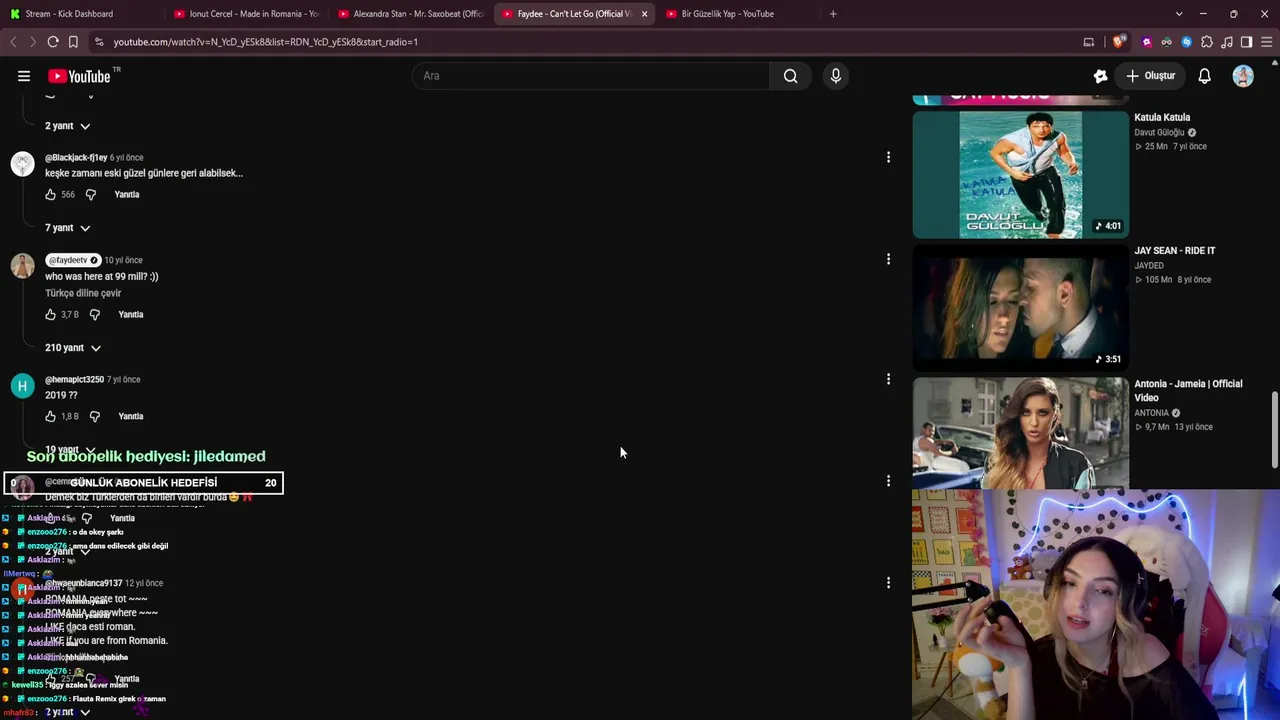Viewport: 1280px width, 720px height.
Task: Open the account avatar menu
Action: 1243,76
